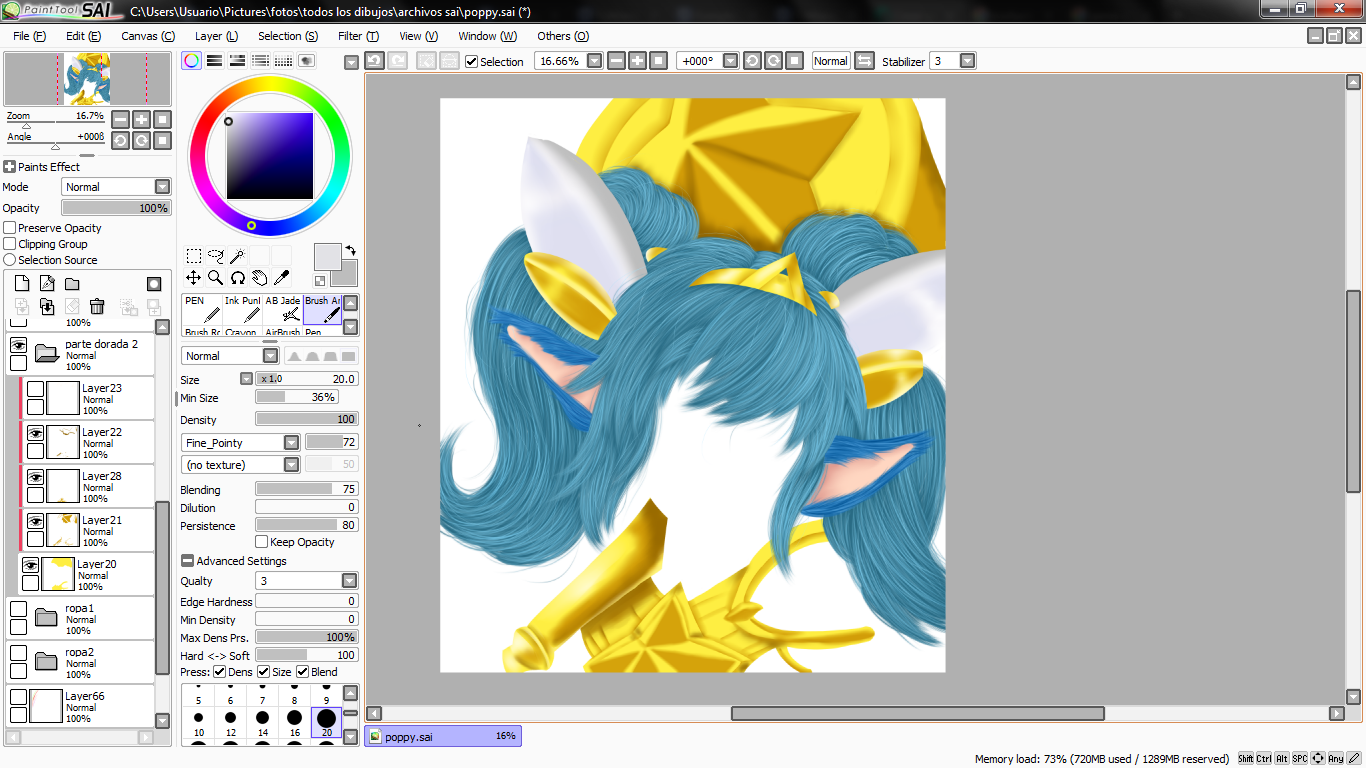The width and height of the screenshot is (1366, 768).
Task: Adjust the layer Opacity slider
Action: point(116,208)
